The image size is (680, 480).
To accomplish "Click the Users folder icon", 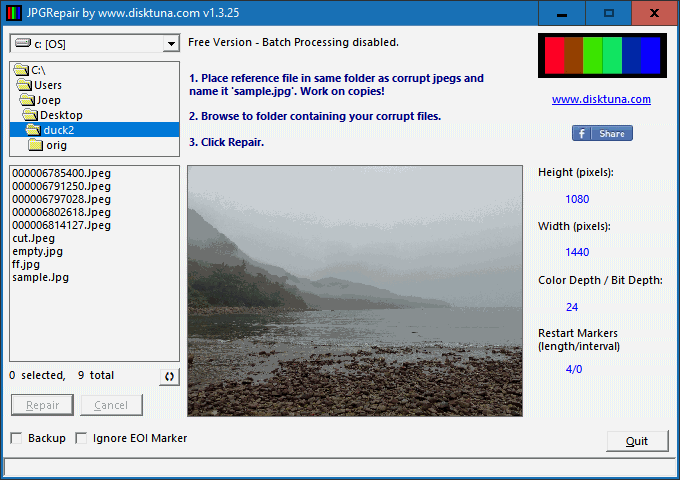I will 24,85.
